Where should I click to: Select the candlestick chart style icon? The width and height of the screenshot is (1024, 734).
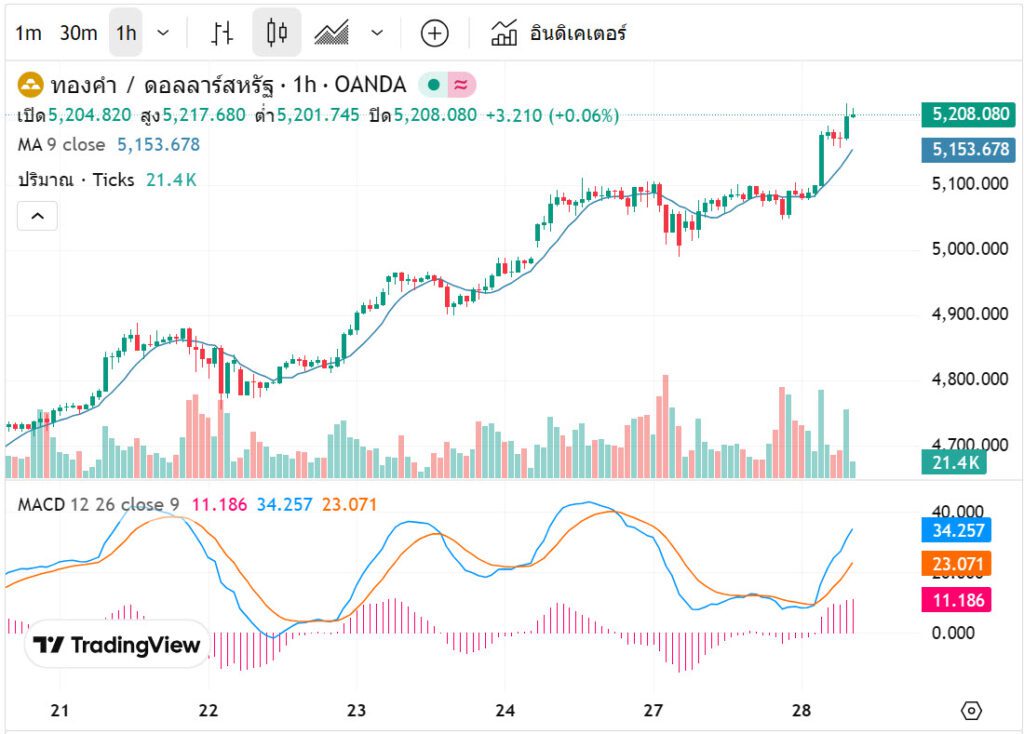[277, 33]
